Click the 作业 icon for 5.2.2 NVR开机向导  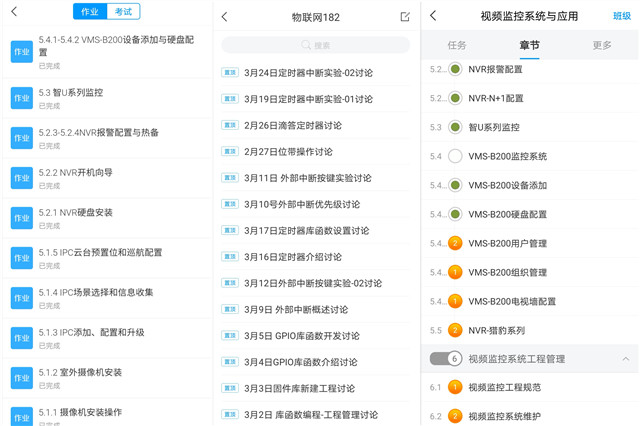click(21, 177)
